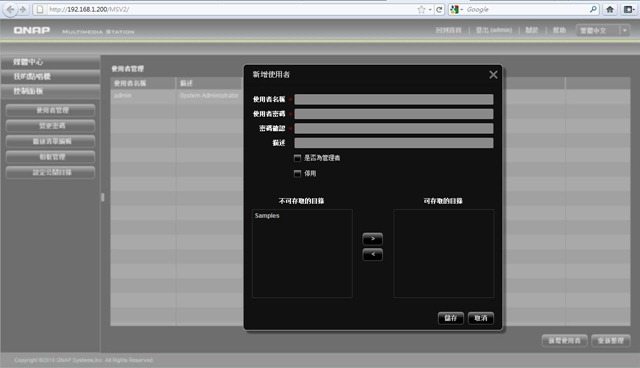Click the search magnifier in the Google box
Viewport: 640px width, 368px height.
point(593,9)
